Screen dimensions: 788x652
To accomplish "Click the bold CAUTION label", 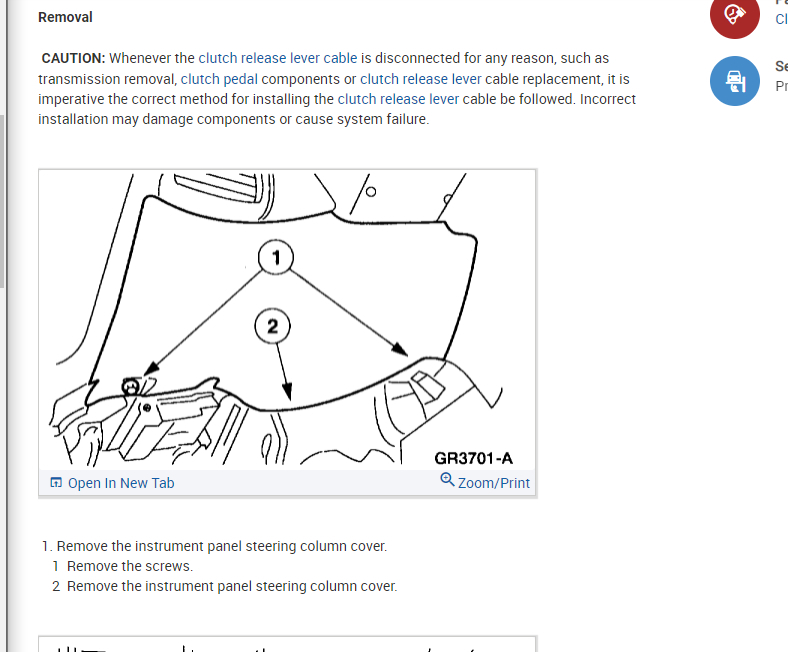I will coord(73,58).
